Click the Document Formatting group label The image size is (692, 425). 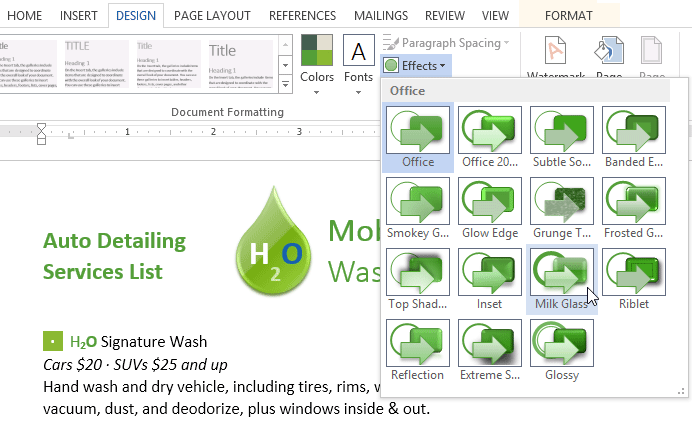point(227,112)
